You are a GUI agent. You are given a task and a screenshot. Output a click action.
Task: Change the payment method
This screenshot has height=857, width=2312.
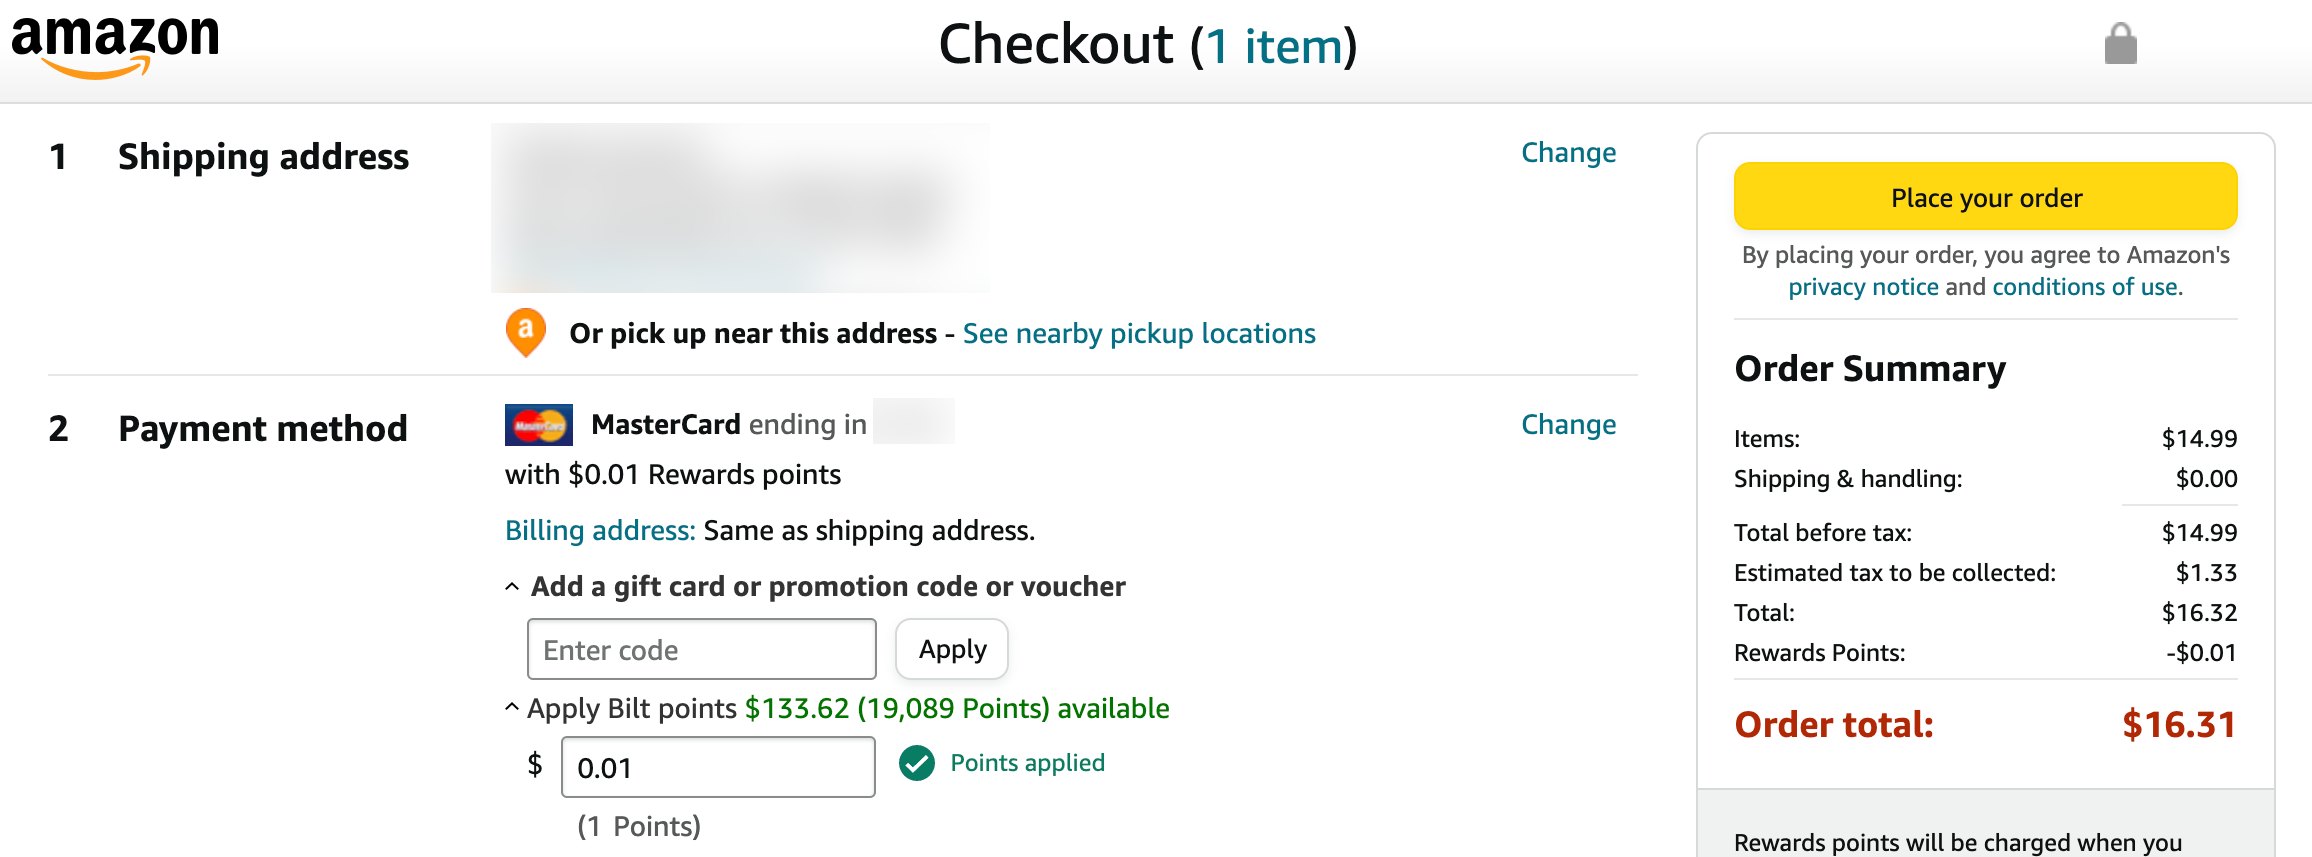click(1568, 424)
